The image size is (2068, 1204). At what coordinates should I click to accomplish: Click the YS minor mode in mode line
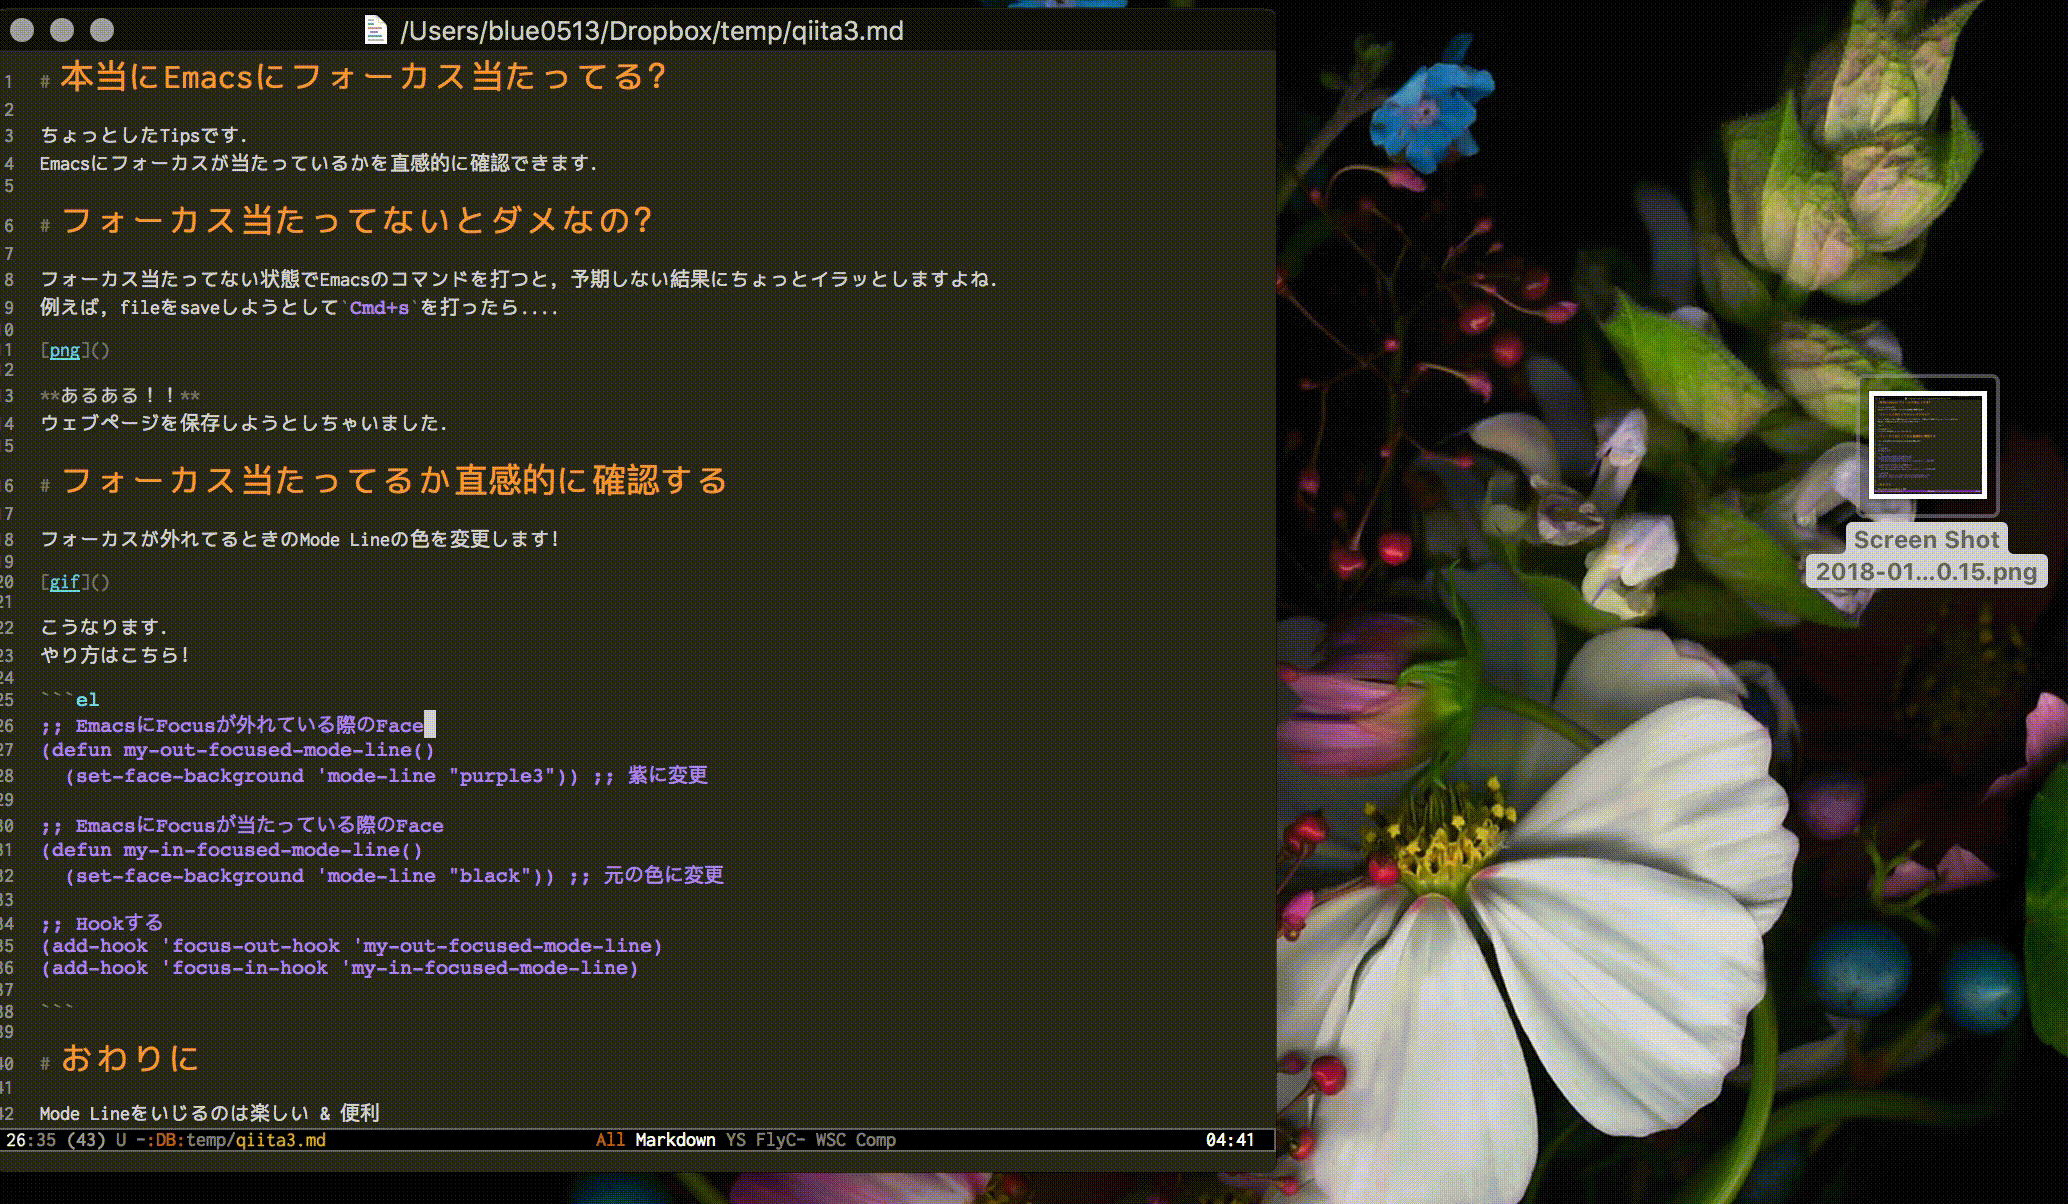pyautogui.click(x=736, y=1140)
